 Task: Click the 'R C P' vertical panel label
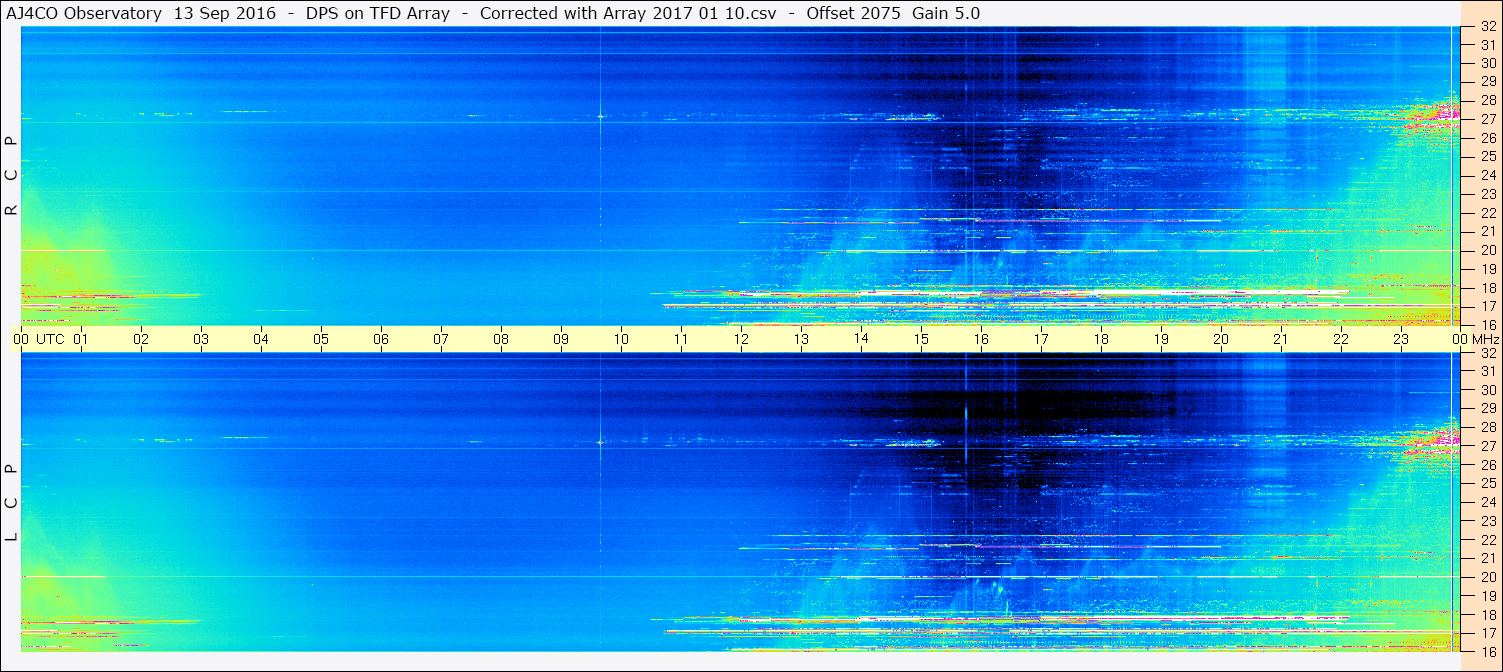pyautogui.click(x=12, y=176)
